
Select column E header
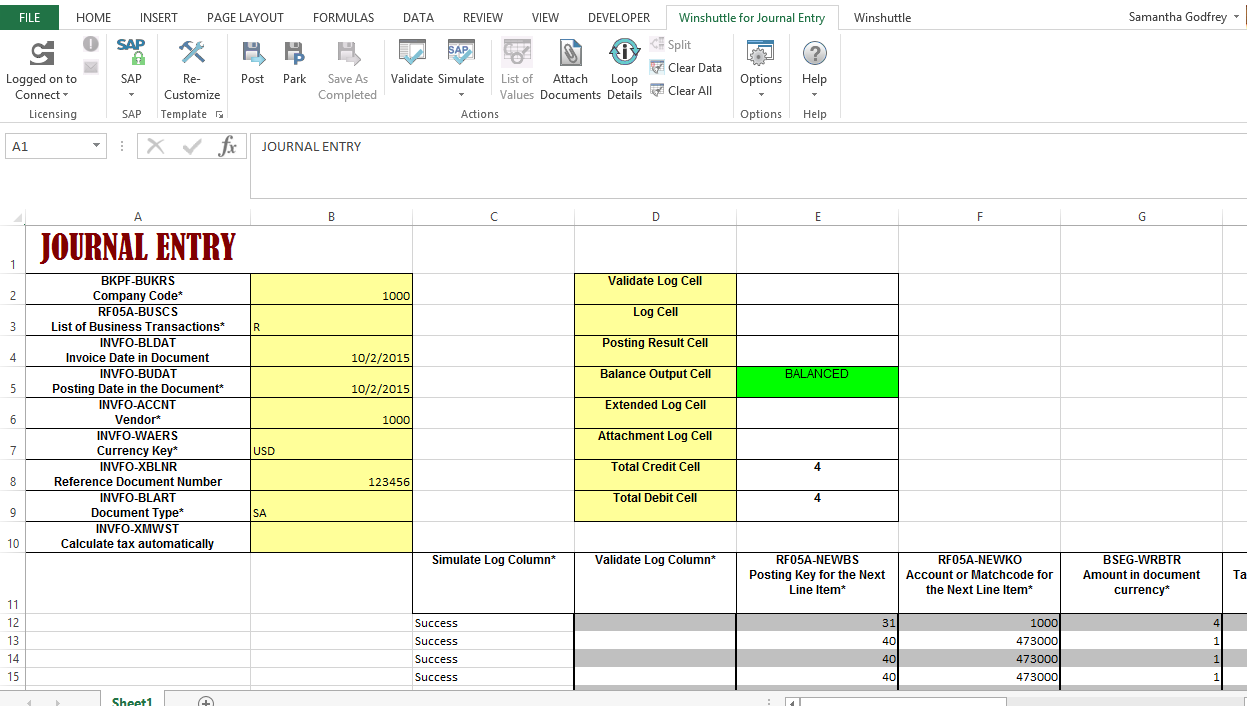point(817,216)
